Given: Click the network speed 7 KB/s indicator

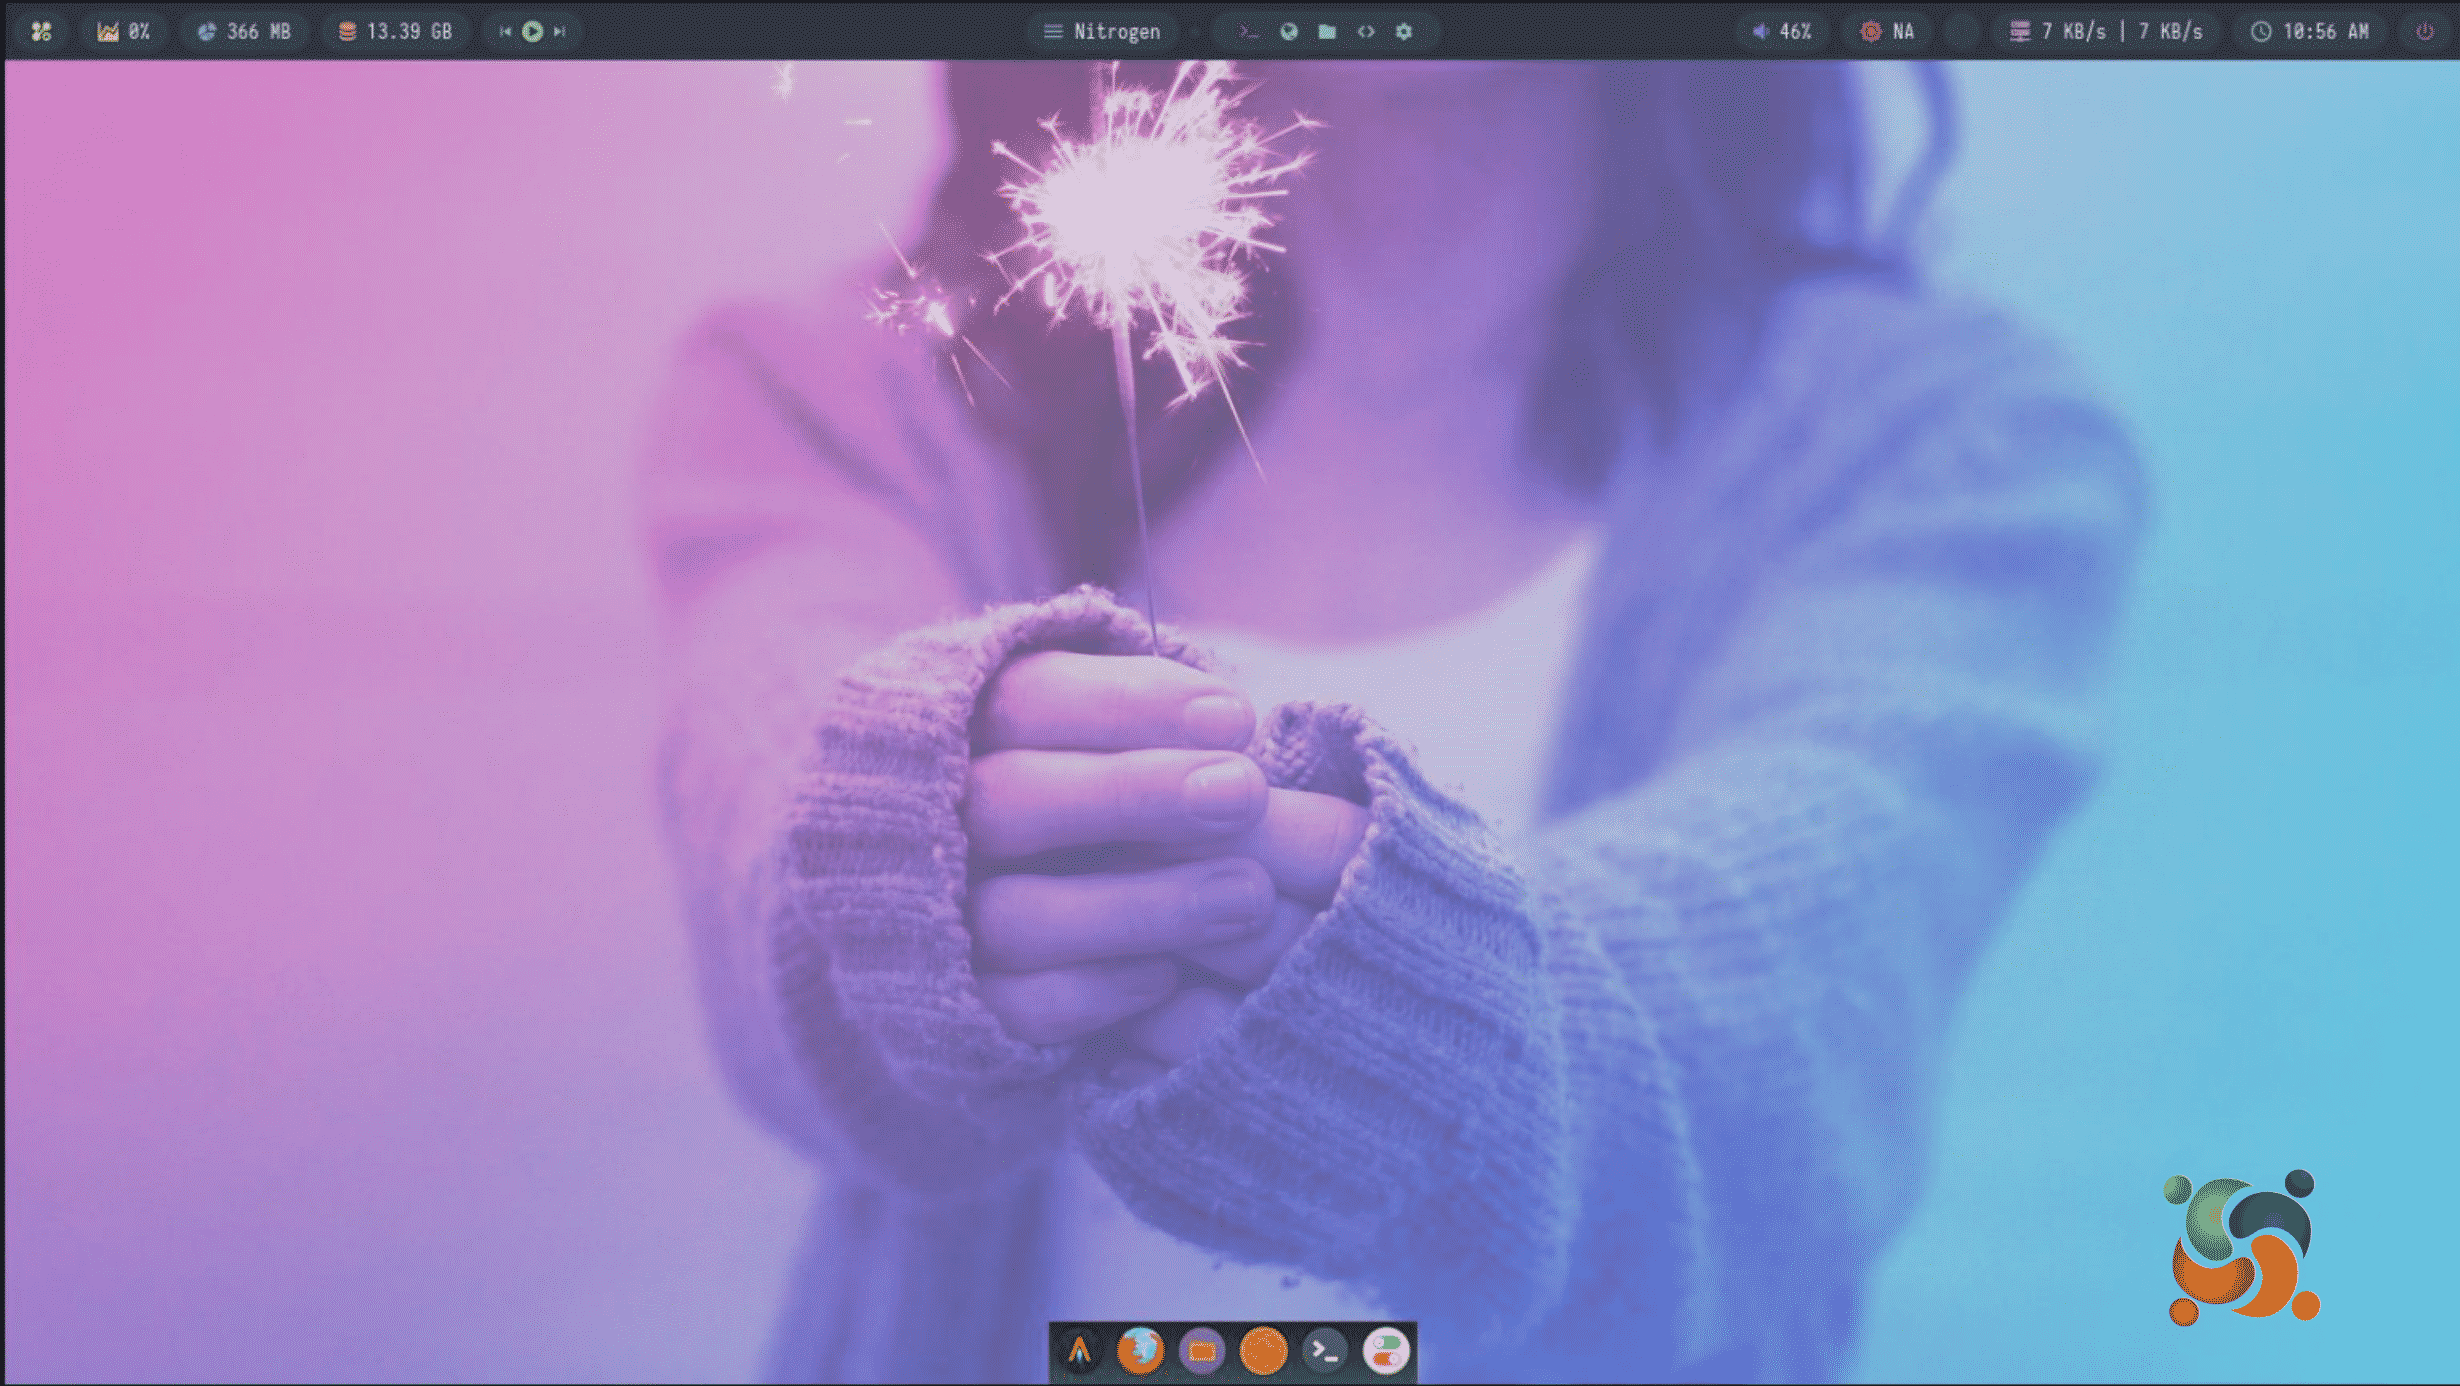Looking at the screenshot, I should [2106, 32].
